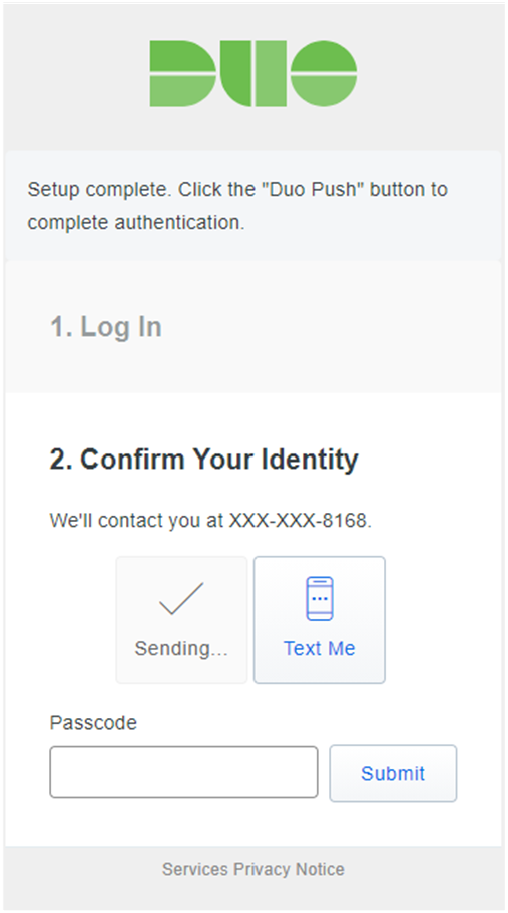Click the letter U in Duo logo
The height and width of the screenshot is (913, 508).
click(253, 73)
